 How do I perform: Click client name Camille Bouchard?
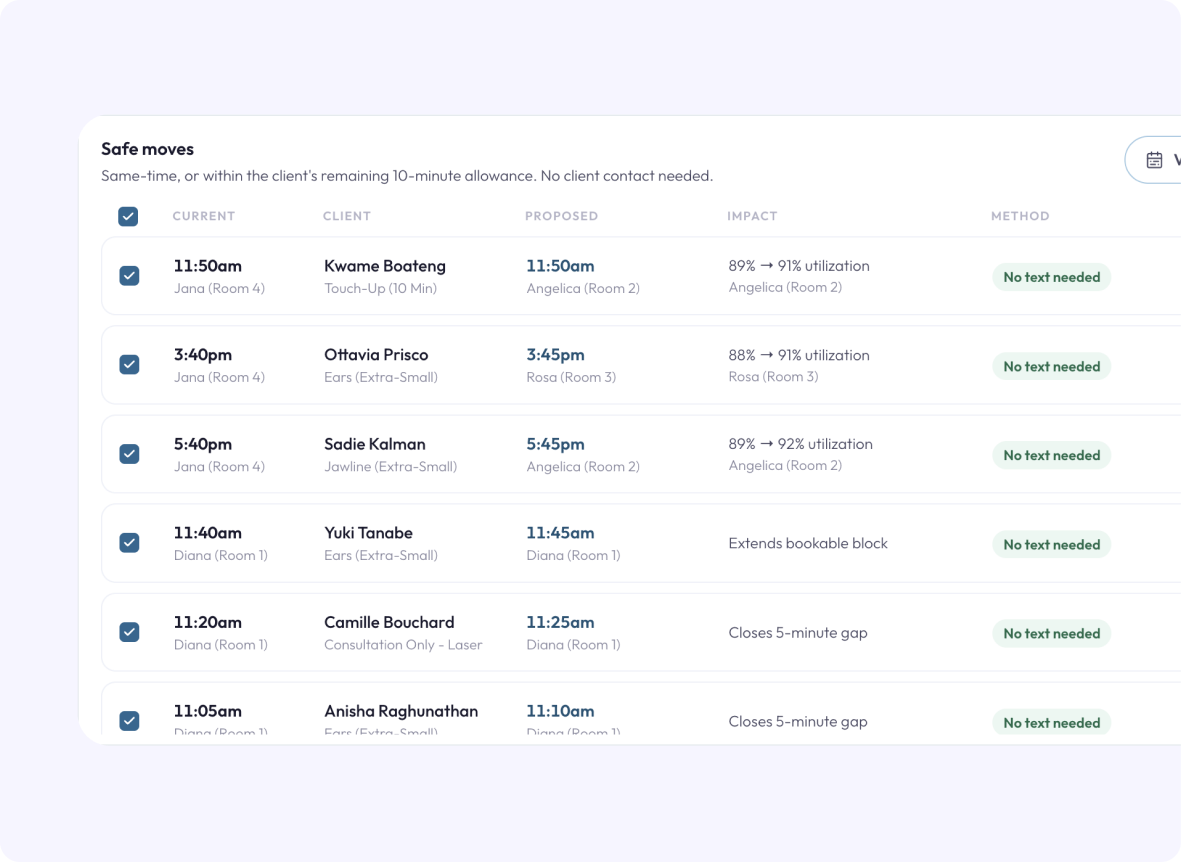pos(389,622)
